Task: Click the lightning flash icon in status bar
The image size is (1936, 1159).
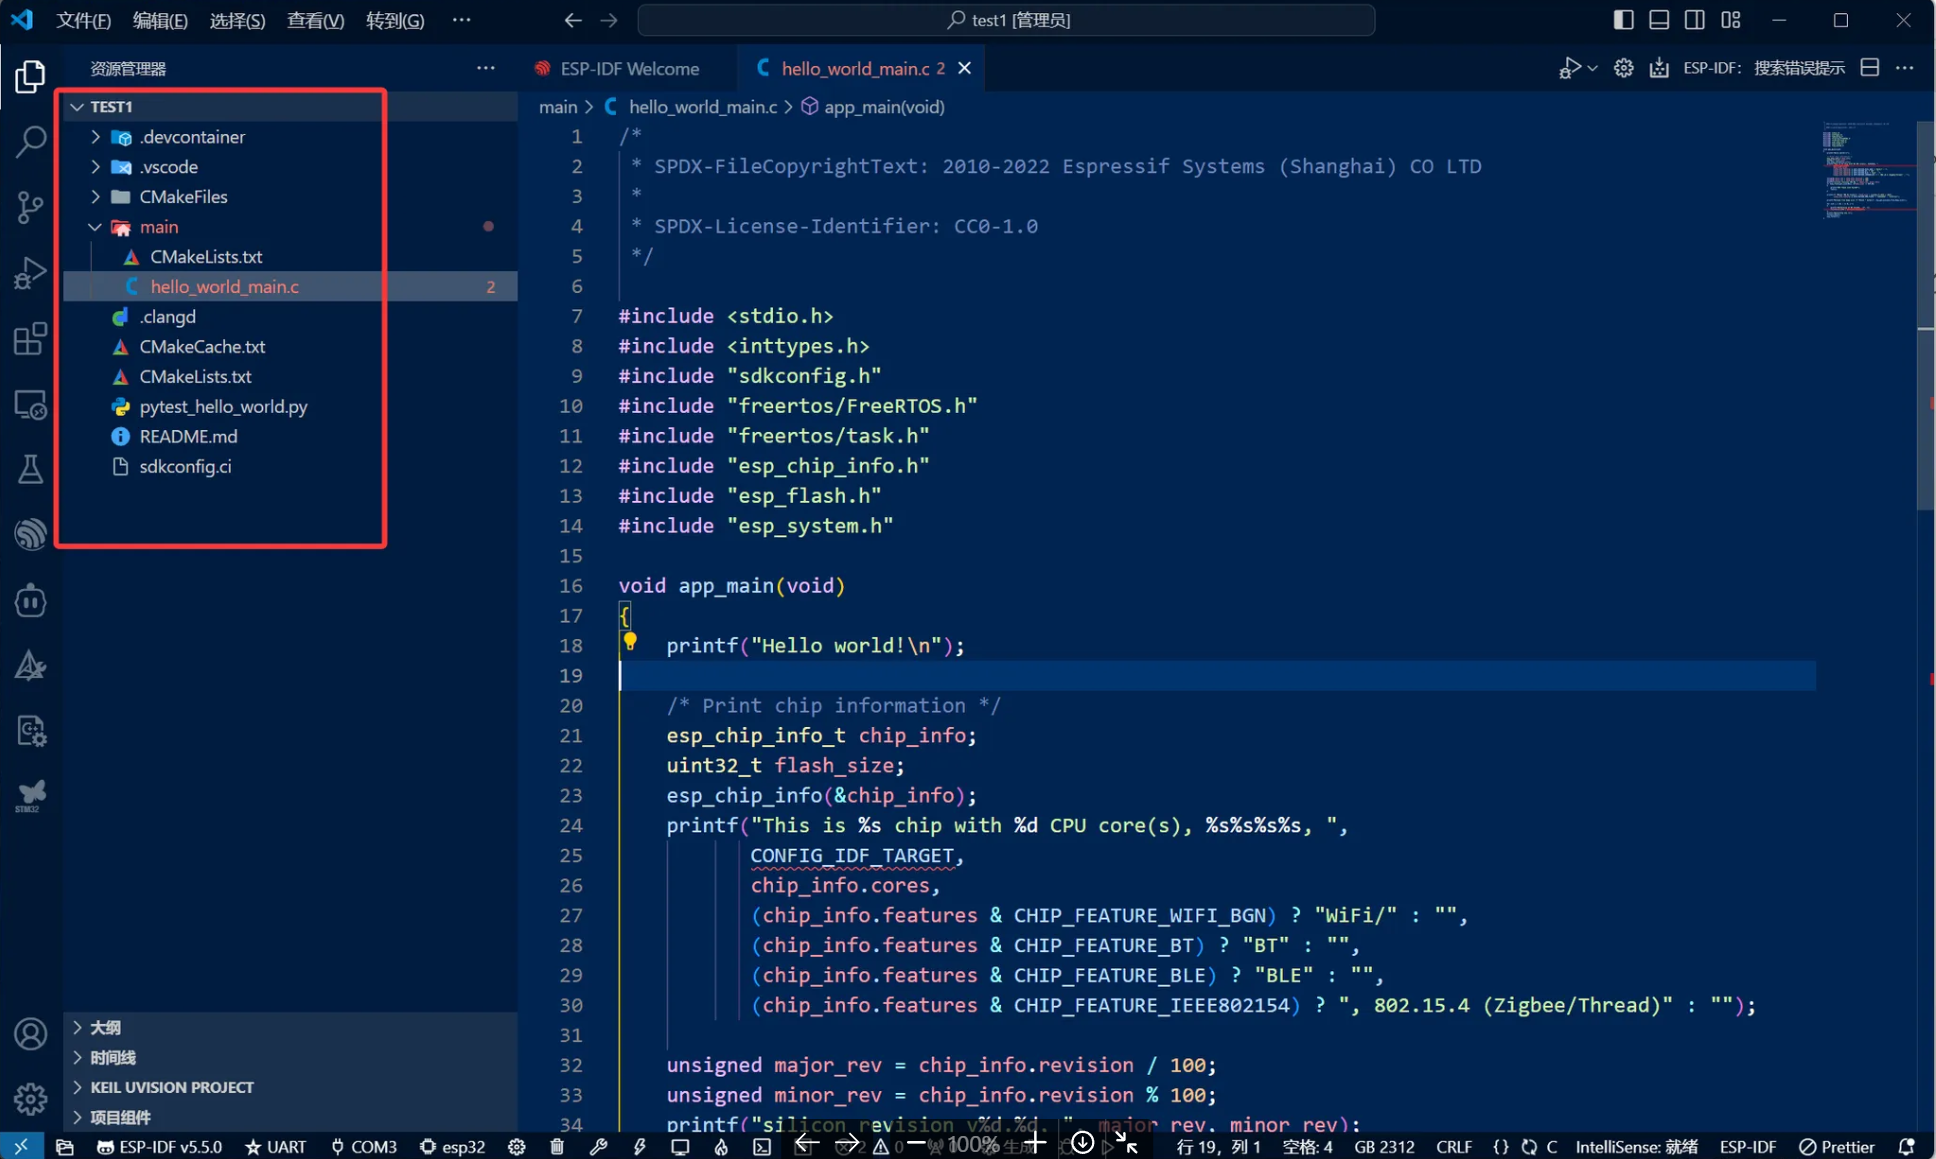Action: [x=639, y=1147]
